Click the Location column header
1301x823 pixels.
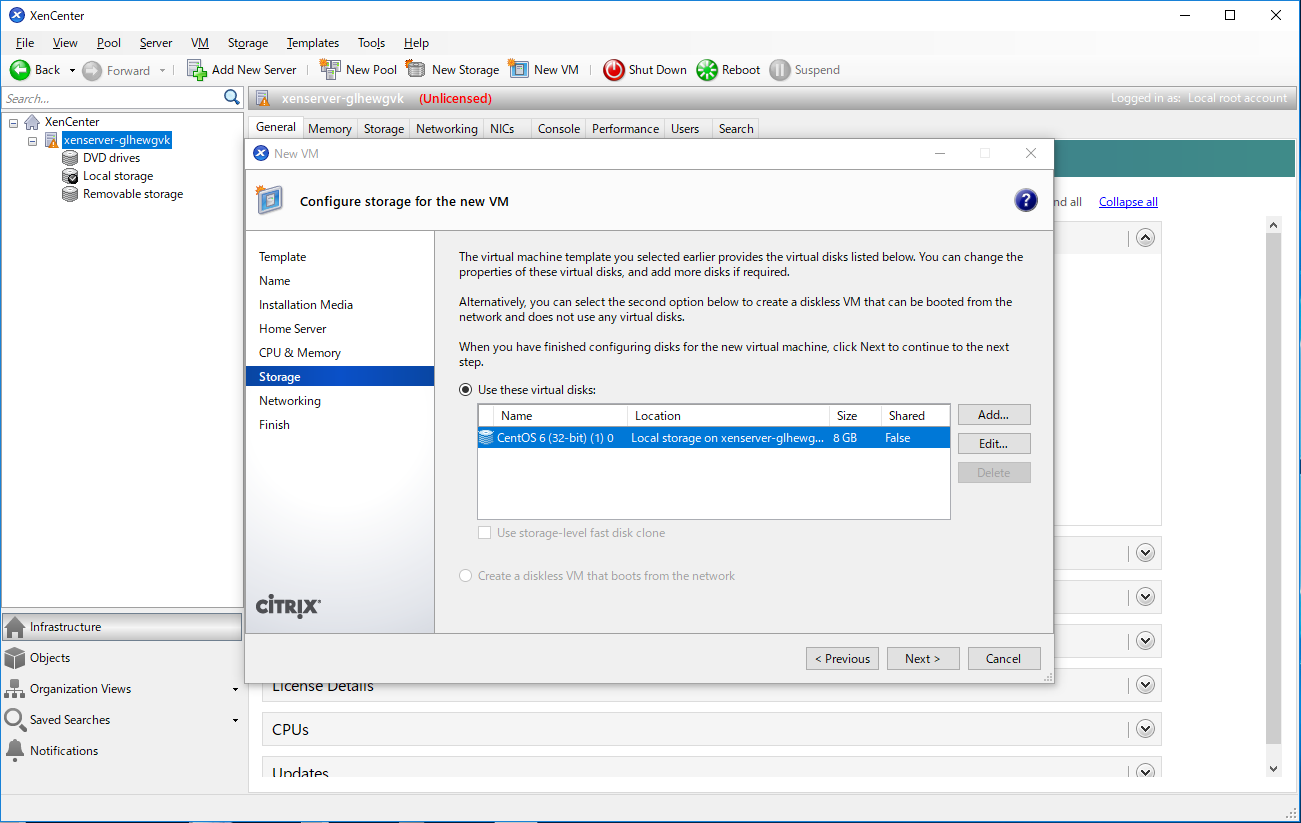point(729,415)
